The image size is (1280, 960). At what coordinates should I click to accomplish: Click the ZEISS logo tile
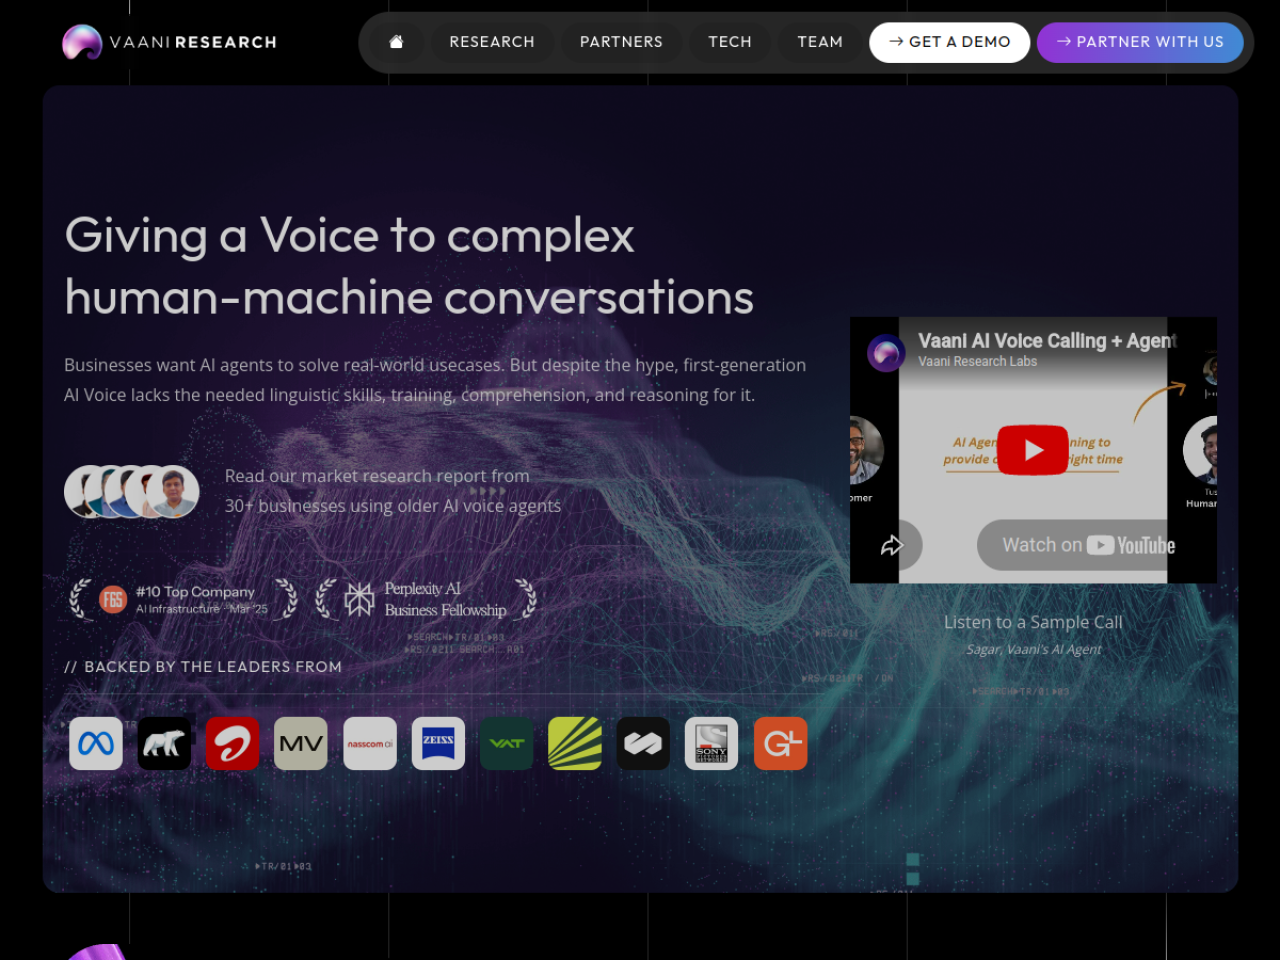coord(438,743)
